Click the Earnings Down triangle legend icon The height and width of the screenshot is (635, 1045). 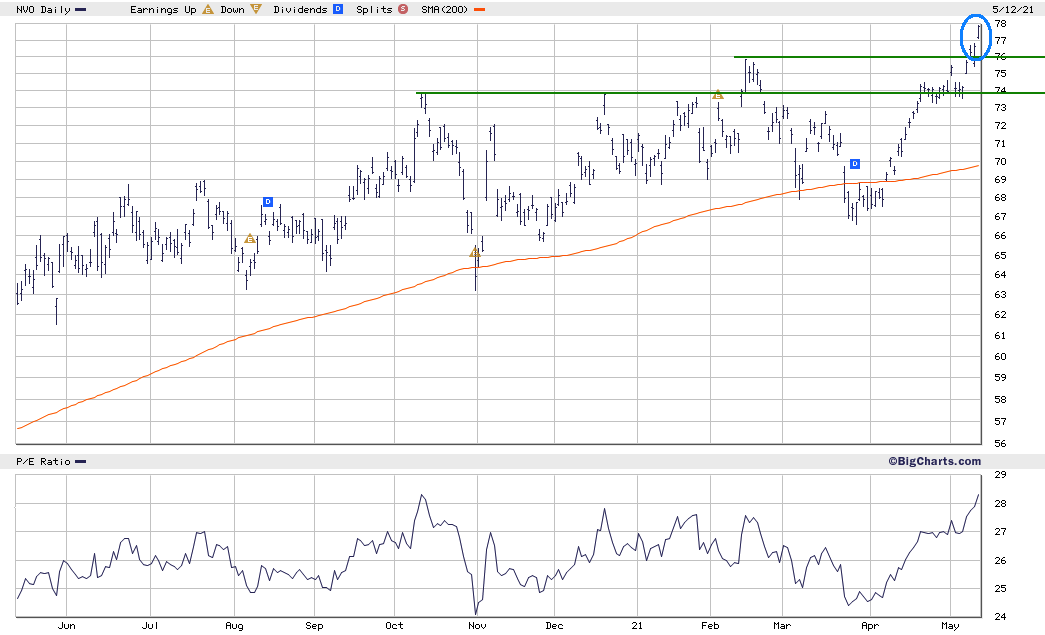pos(256,9)
